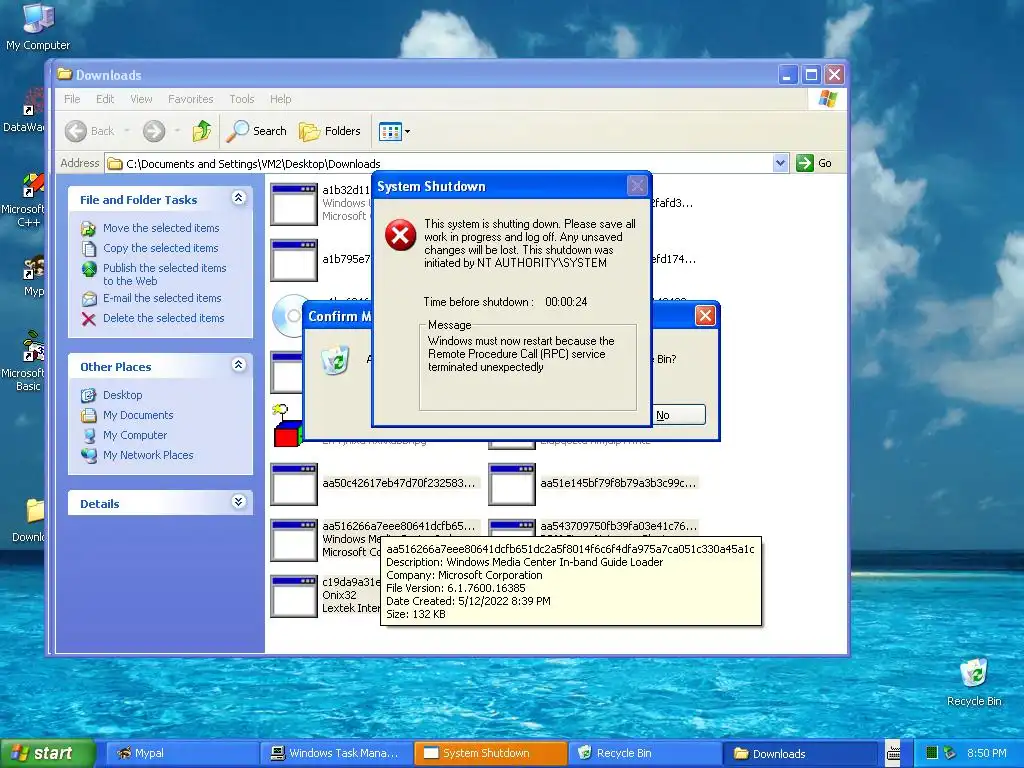Open Desktop under Other Places
The height and width of the screenshot is (768, 1024).
(122, 395)
